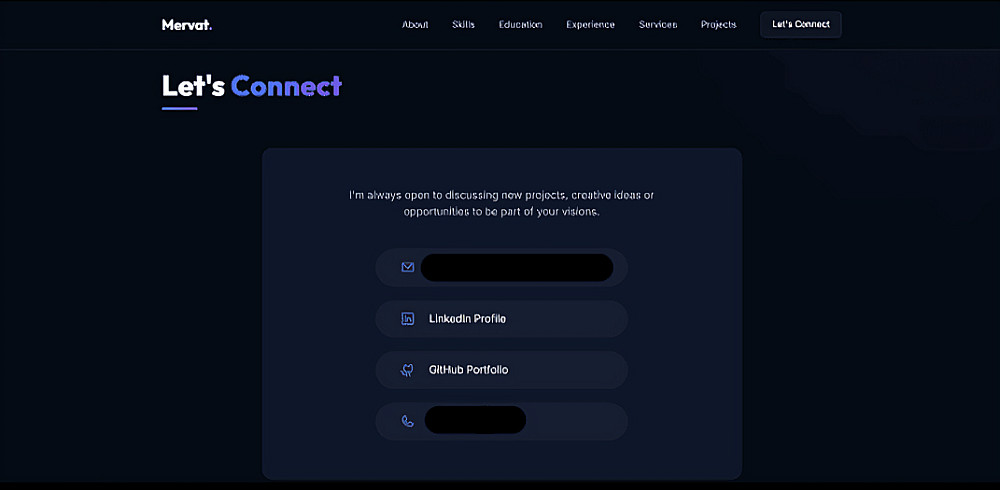Click the gradient underline below the heading
This screenshot has width=1000, height=490.
click(179, 108)
